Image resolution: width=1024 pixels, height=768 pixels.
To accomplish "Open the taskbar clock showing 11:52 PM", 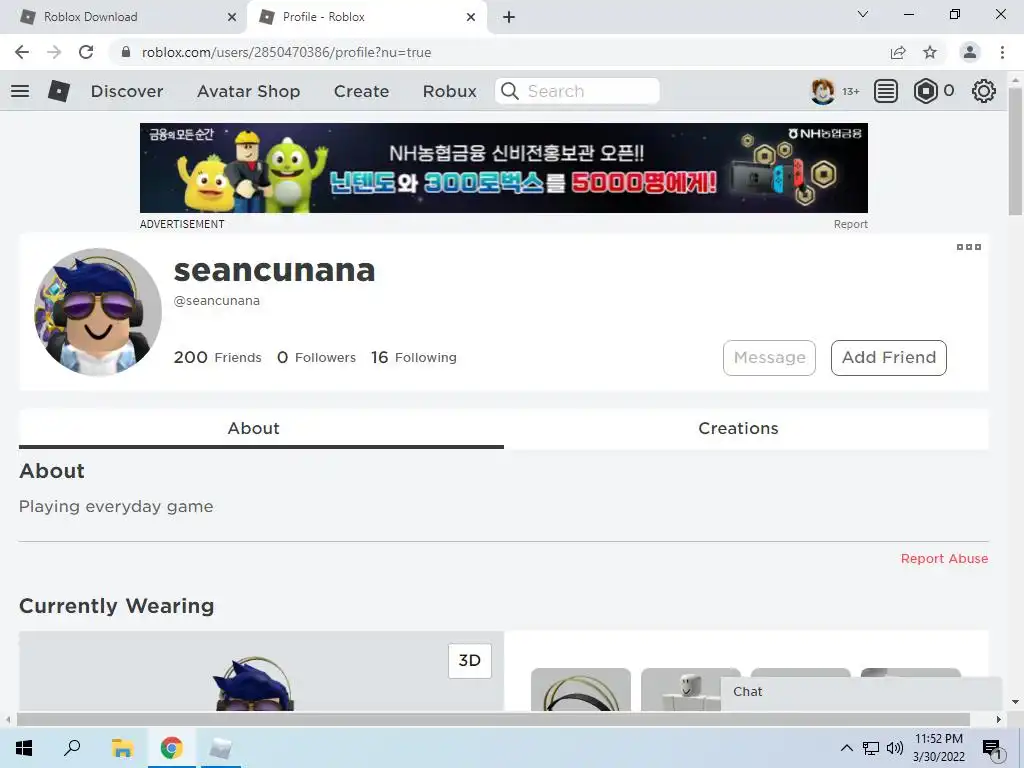I will pos(938,748).
